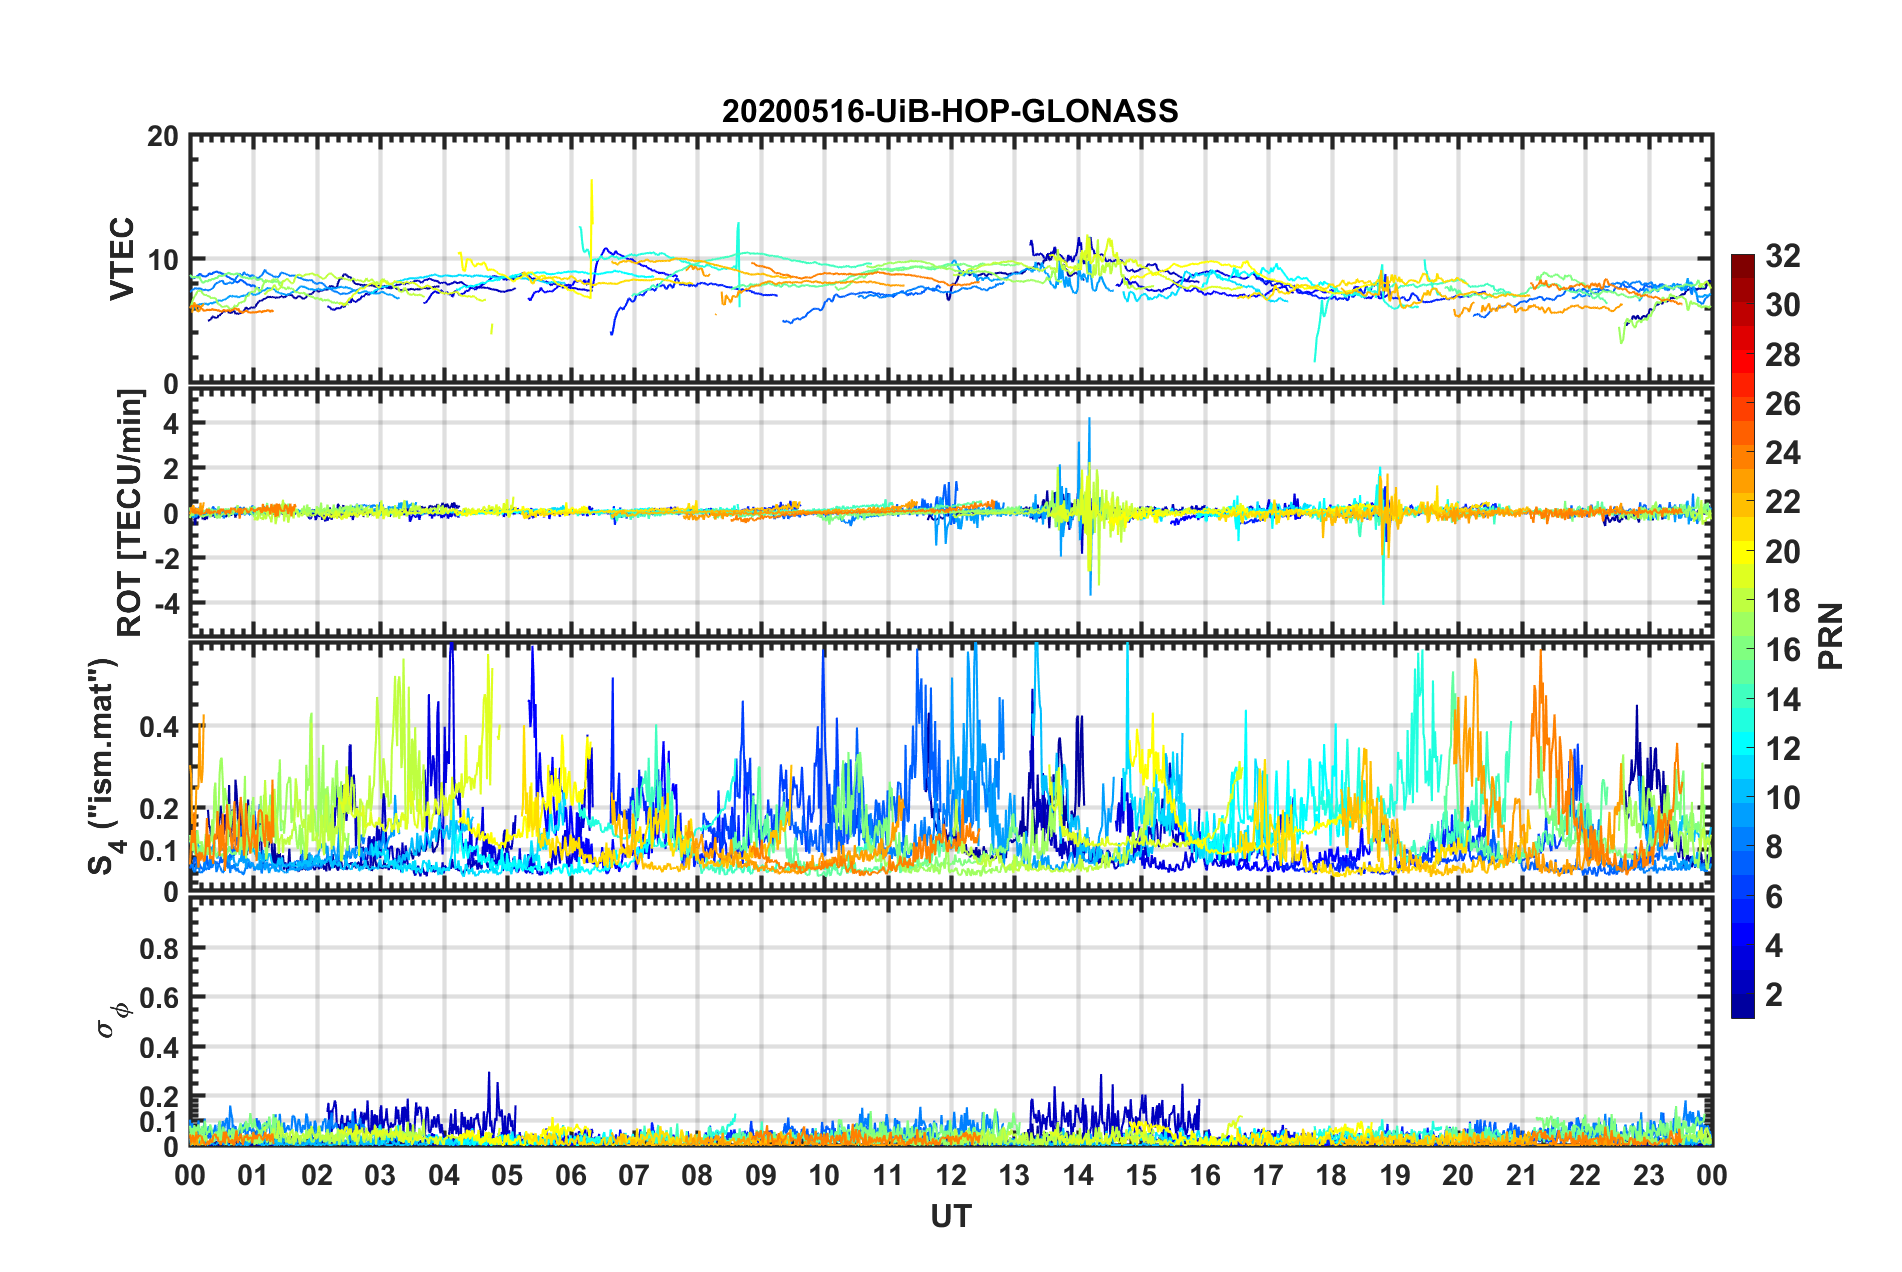Click x-axis tick label 09
The height and width of the screenshot is (1272, 1902).
[x=761, y=1175]
